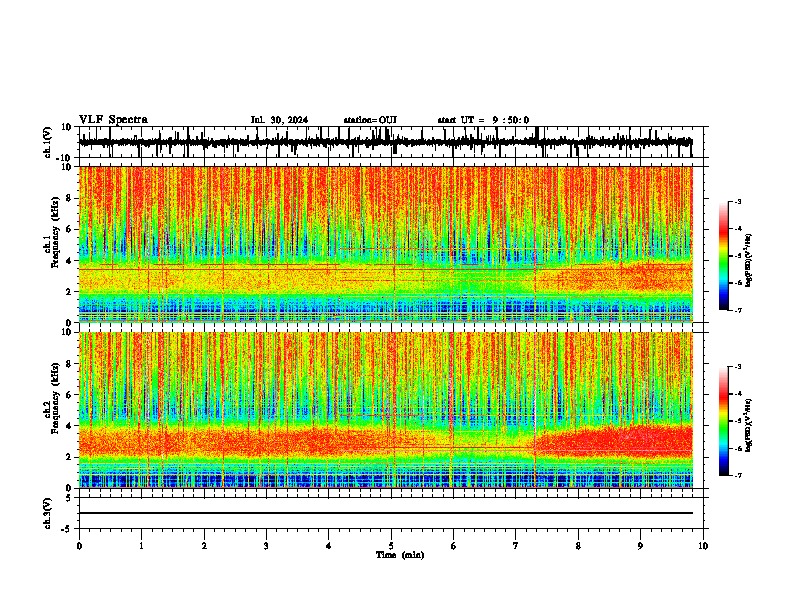Click inside the ch.2 spectrogram panel
This screenshot has width=792, height=612.
(x=385, y=410)
